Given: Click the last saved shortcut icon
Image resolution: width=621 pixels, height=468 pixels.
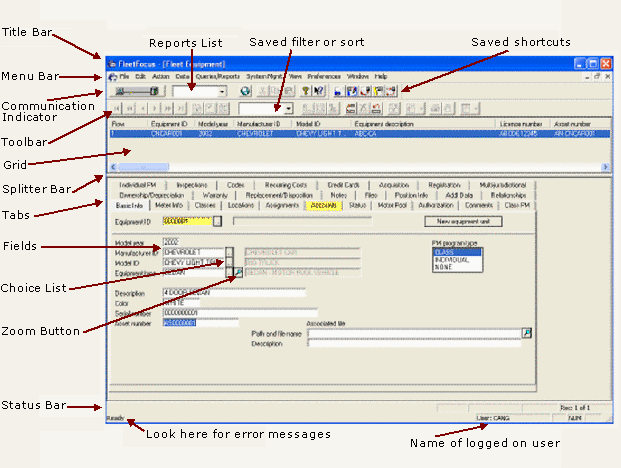Looking at the screenshot, I should tap(392, 91).
